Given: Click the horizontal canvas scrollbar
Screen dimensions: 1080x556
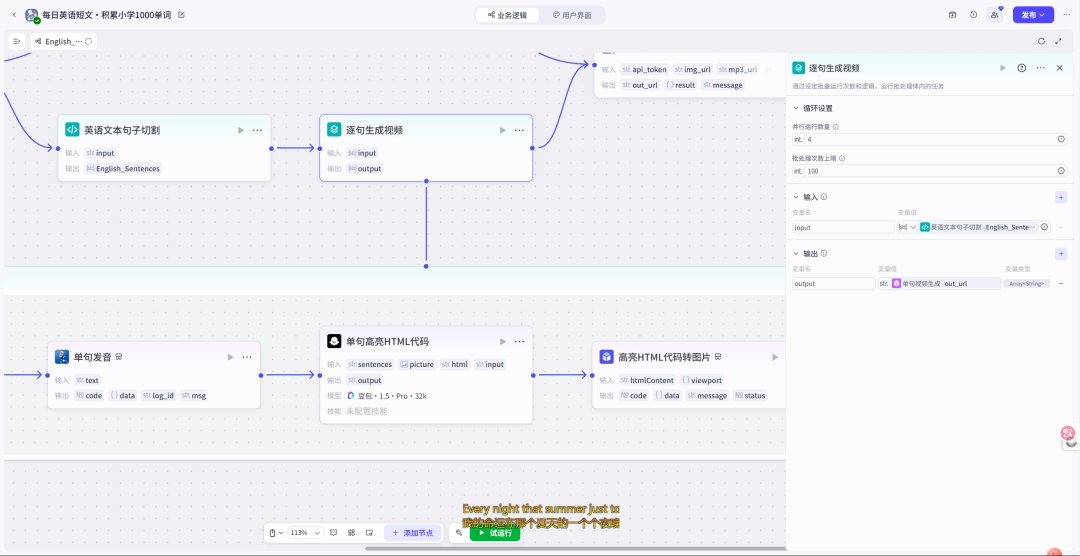Looking at the screenshot, I should coord(575,548).
